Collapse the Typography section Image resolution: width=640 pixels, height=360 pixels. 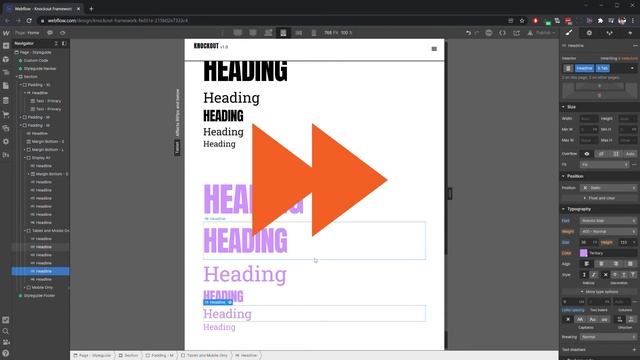tap(564, 209)
